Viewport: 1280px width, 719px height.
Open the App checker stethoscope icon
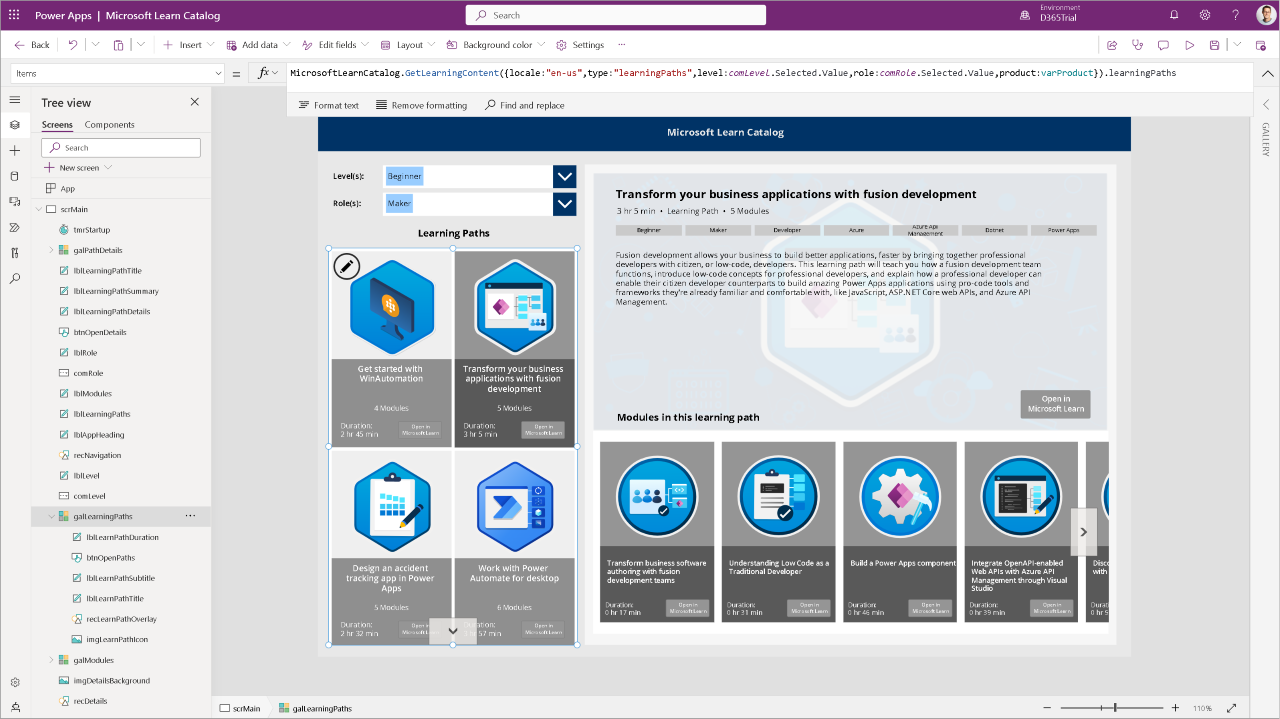(1137, 44)
